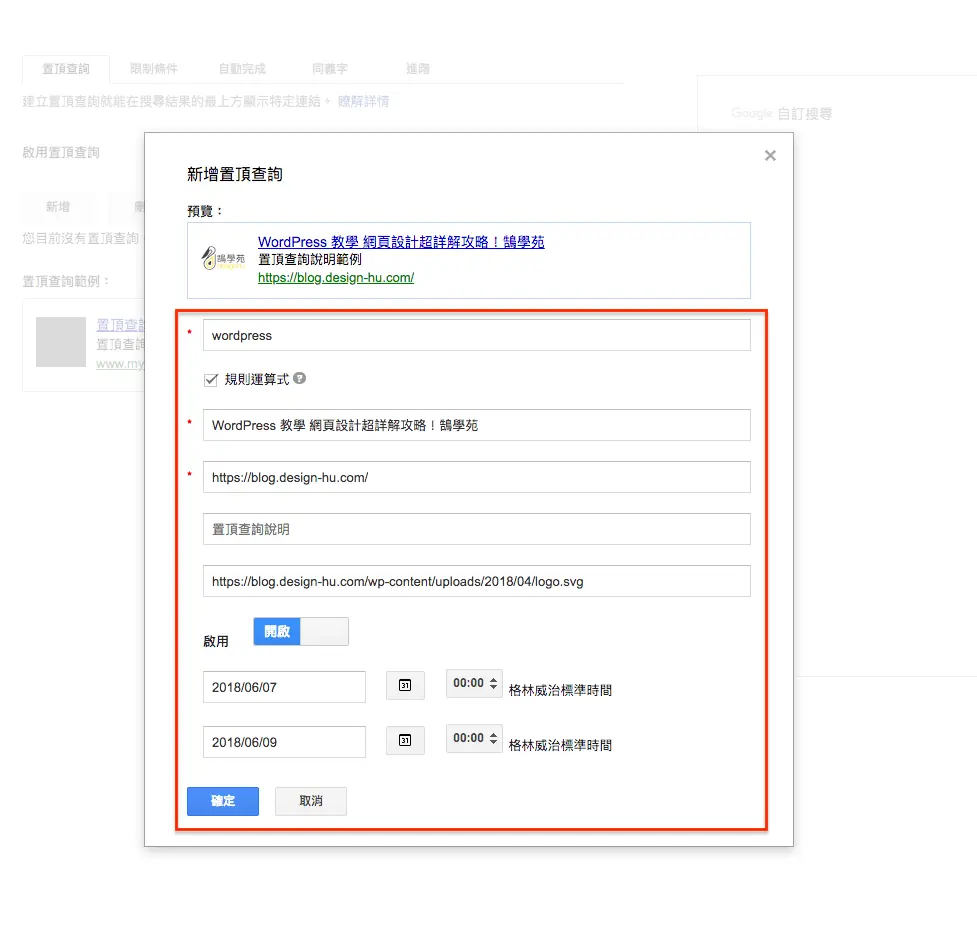Click the URL field https://blog.design-hu.com/
Image resolution: width=977 pixels, height=941 pixels.
(x=477, y=477)
